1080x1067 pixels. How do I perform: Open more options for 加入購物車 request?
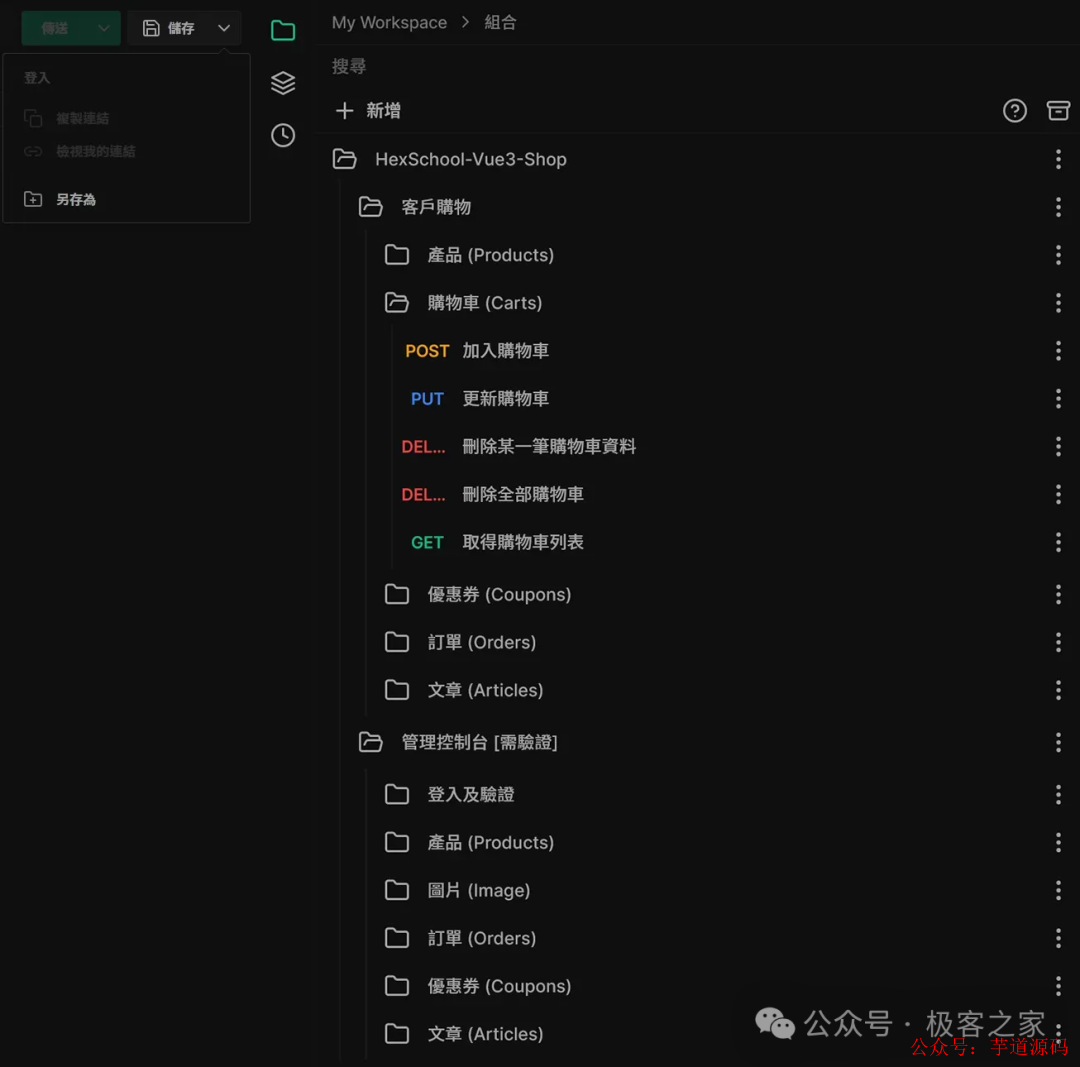coord(1058,351)
